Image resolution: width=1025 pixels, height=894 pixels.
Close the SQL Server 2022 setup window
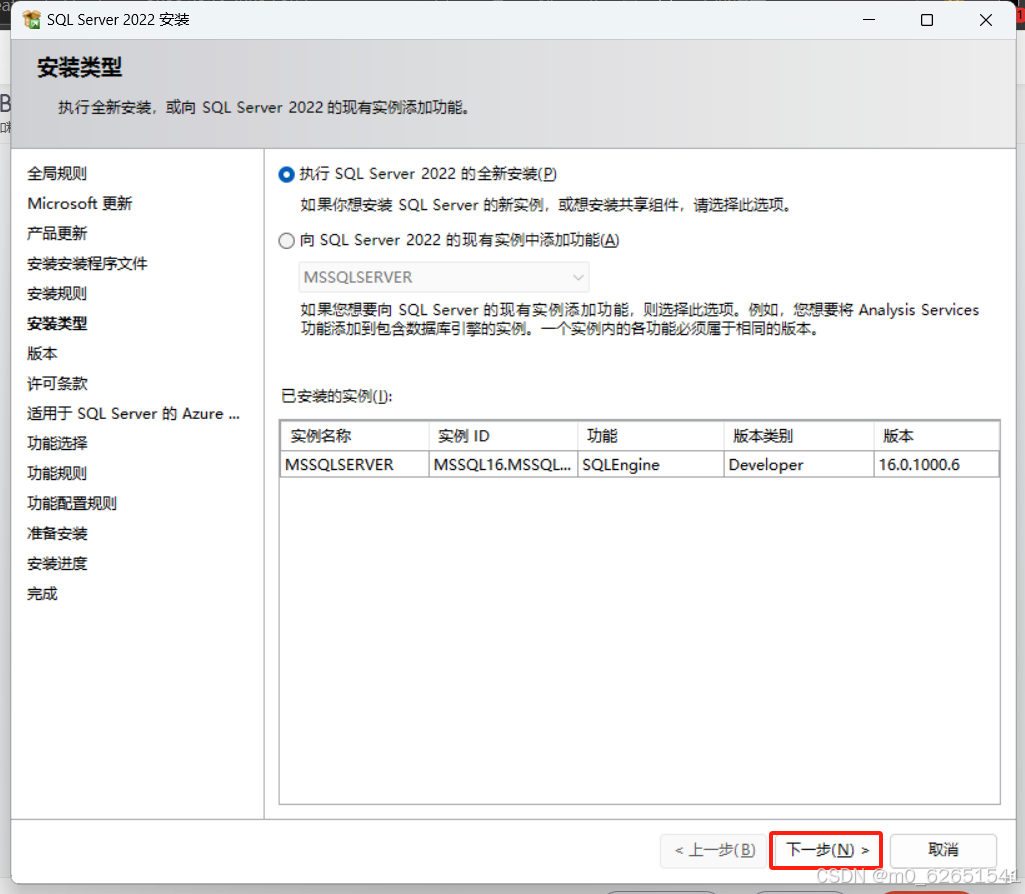pos(986,20)
